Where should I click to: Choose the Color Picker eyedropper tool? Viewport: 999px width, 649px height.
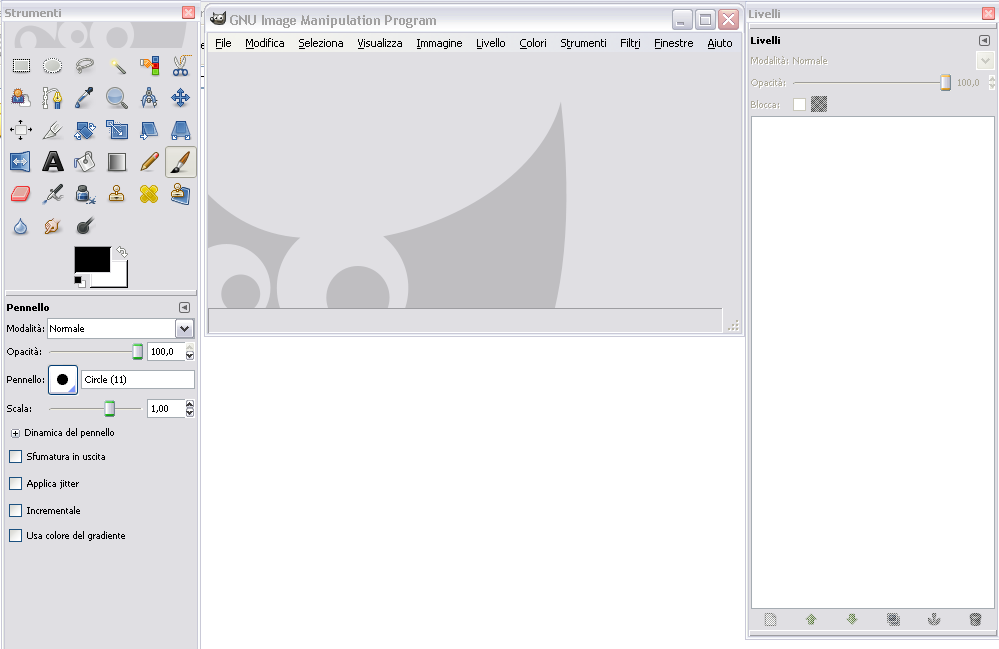click(84, 98)
